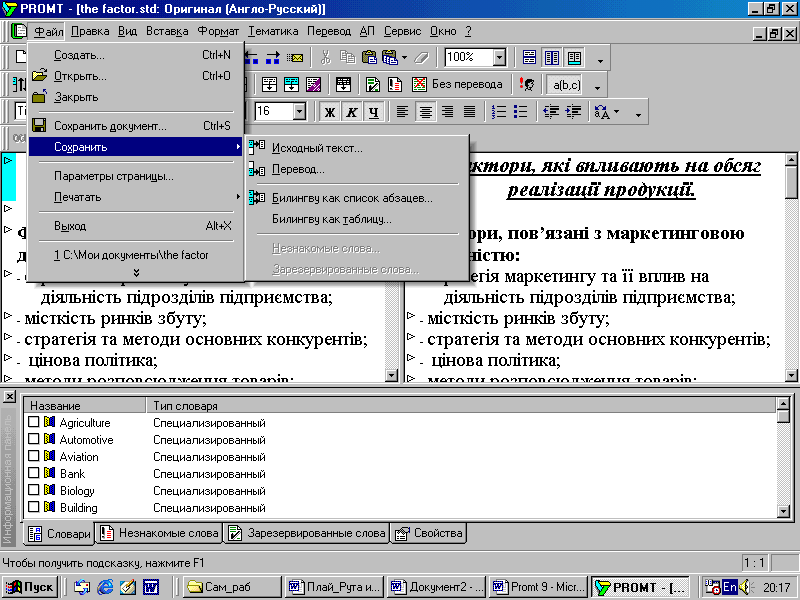Screen dimensions: 800x600
Task: Open the zoom 100% dropdown
Action: tap(499, 57)
